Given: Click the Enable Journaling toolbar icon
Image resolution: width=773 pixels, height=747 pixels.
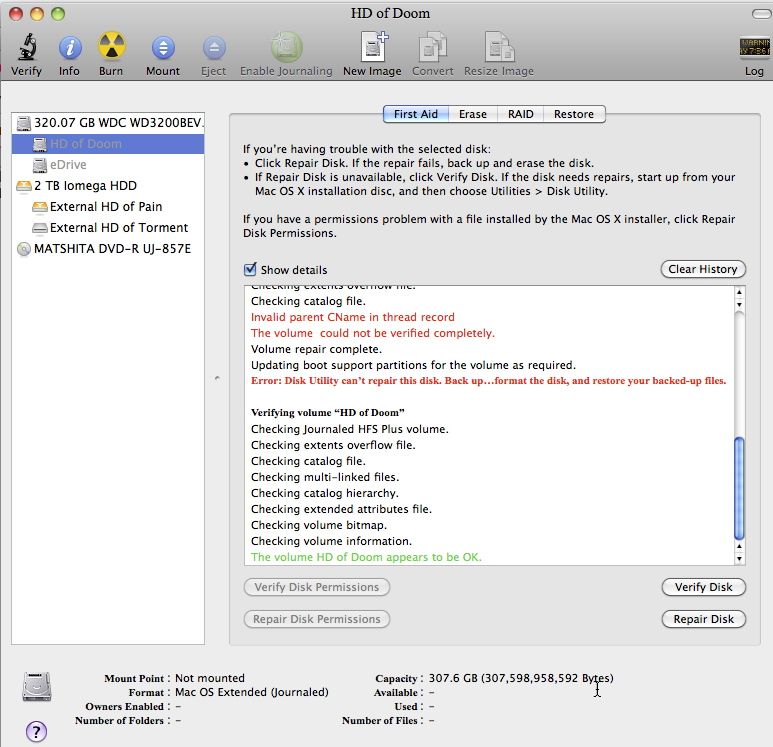Looking at the screenshot, I should click(x=286, y=47).
